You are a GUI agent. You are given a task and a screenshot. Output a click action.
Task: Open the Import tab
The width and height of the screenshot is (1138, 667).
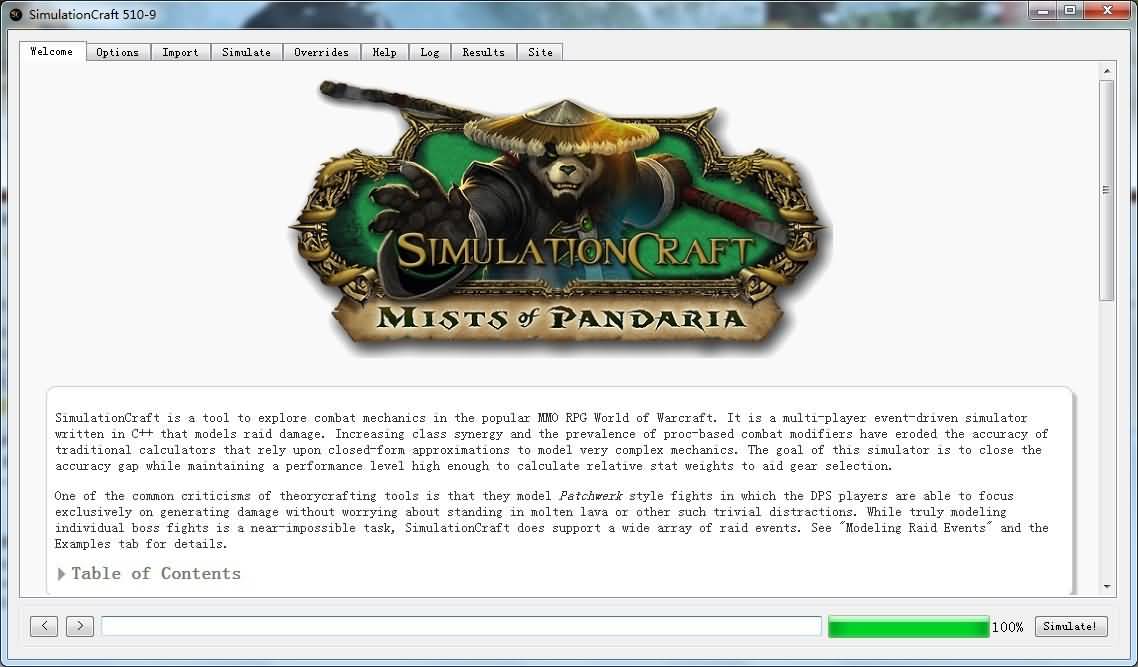180,52
